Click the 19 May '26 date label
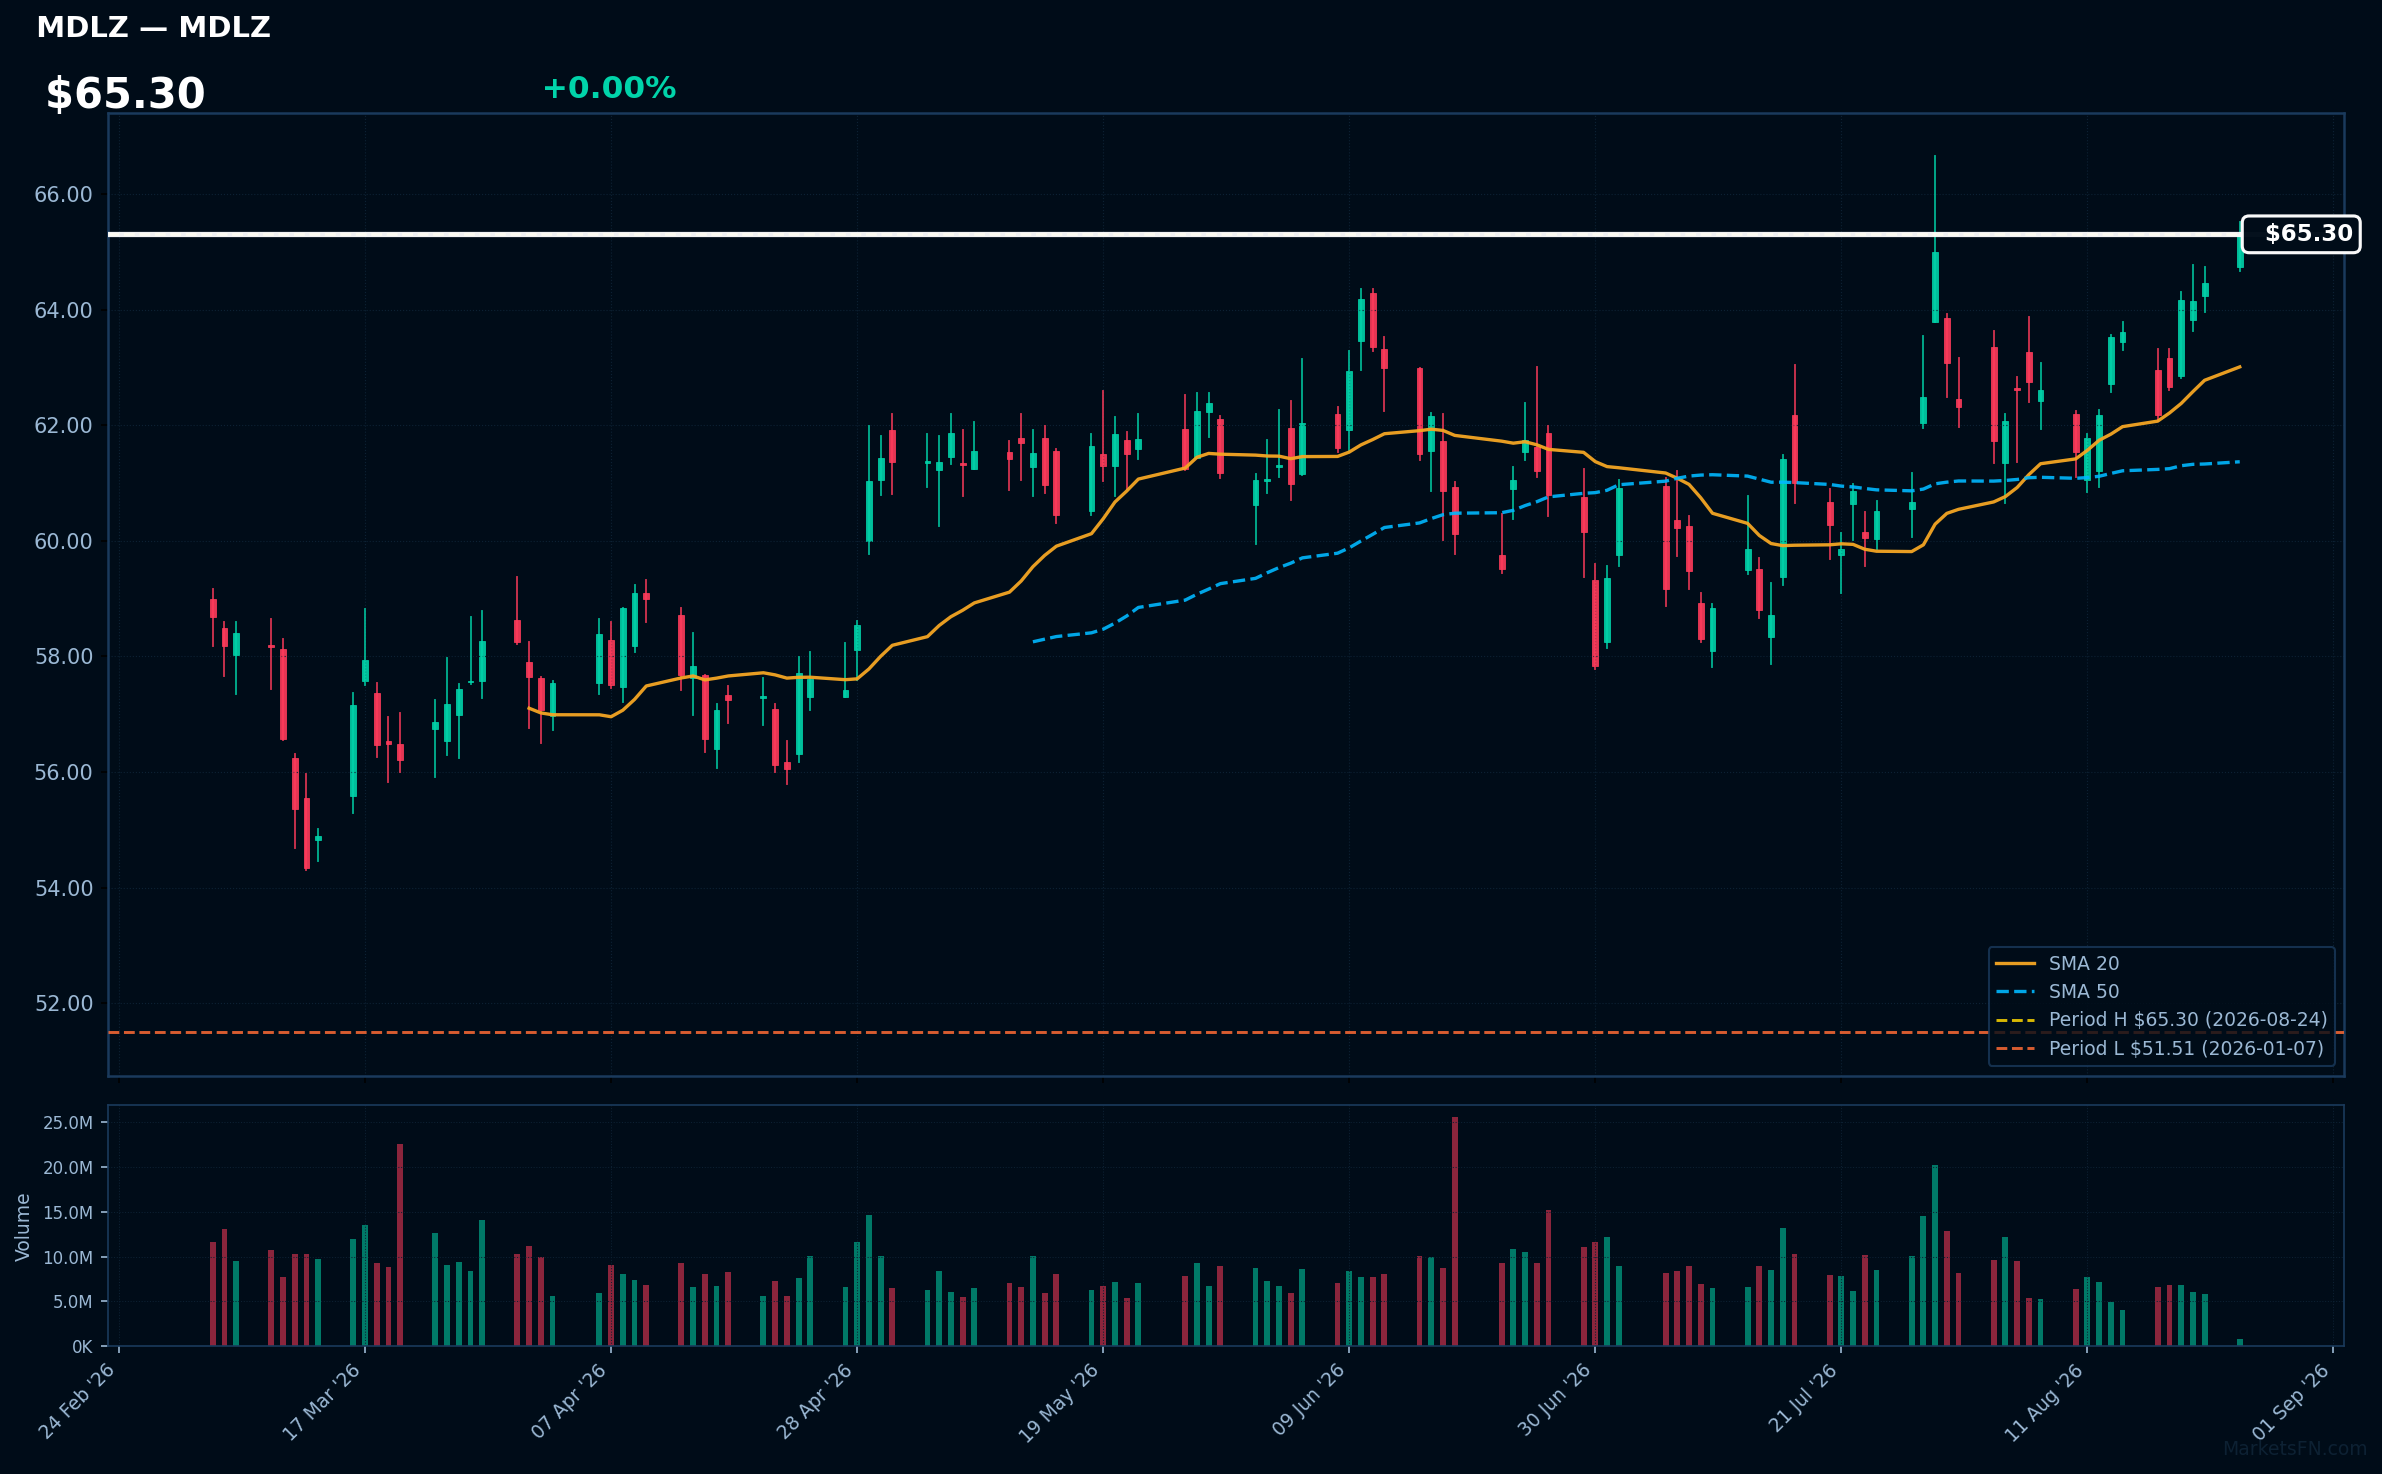This screenshot has height=1474, width=2382. (1058, 1402)
